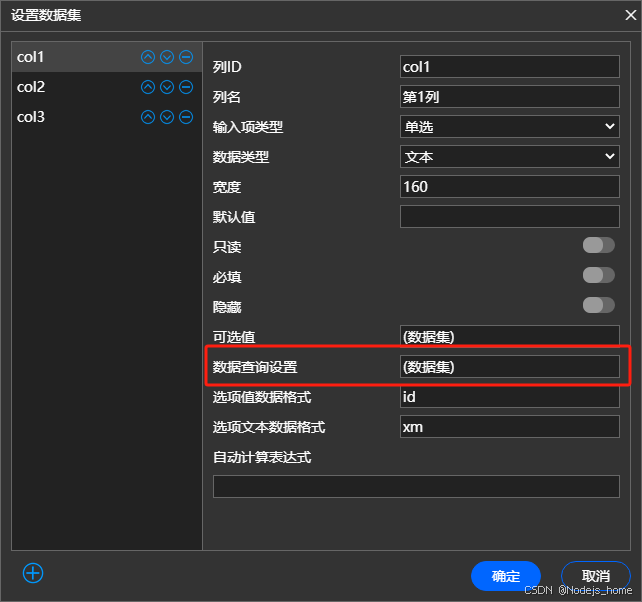Click the 取消 button
The width and height of the screenshot is (642, 602).
click(595, 576)
